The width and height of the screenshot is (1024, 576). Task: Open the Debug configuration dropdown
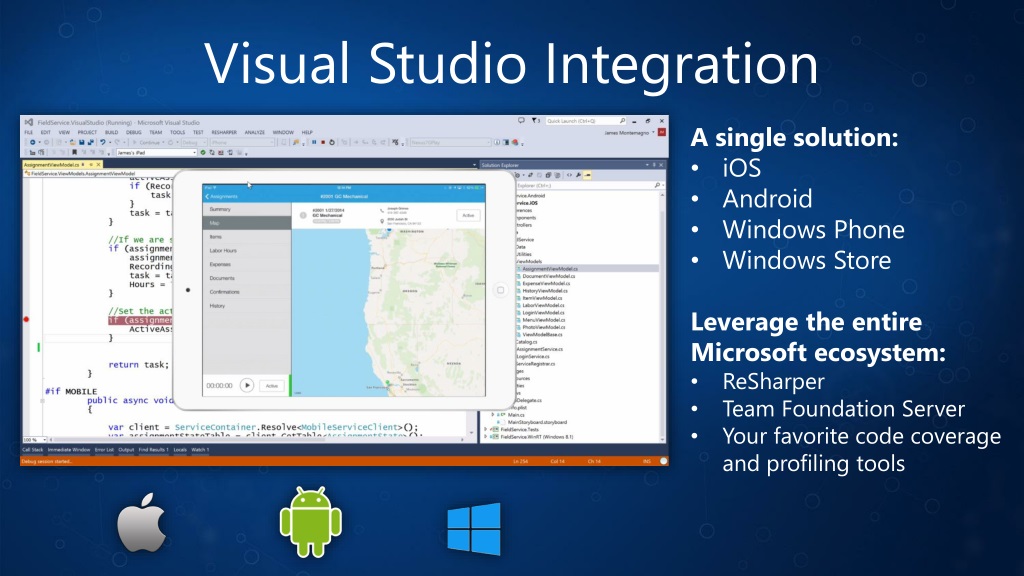[x=194, y=142]
